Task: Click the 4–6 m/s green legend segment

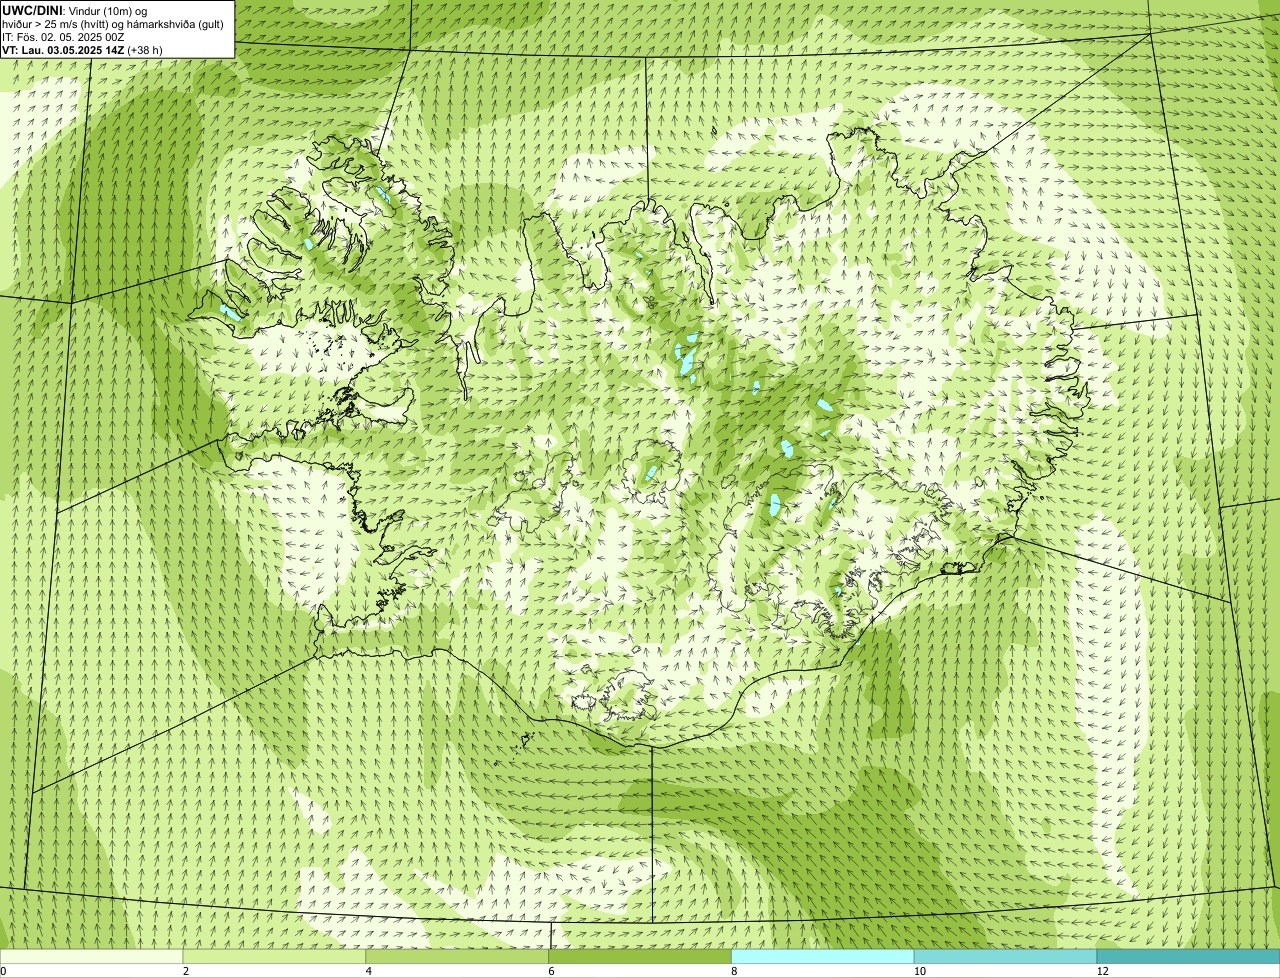Action: [457, 956]
